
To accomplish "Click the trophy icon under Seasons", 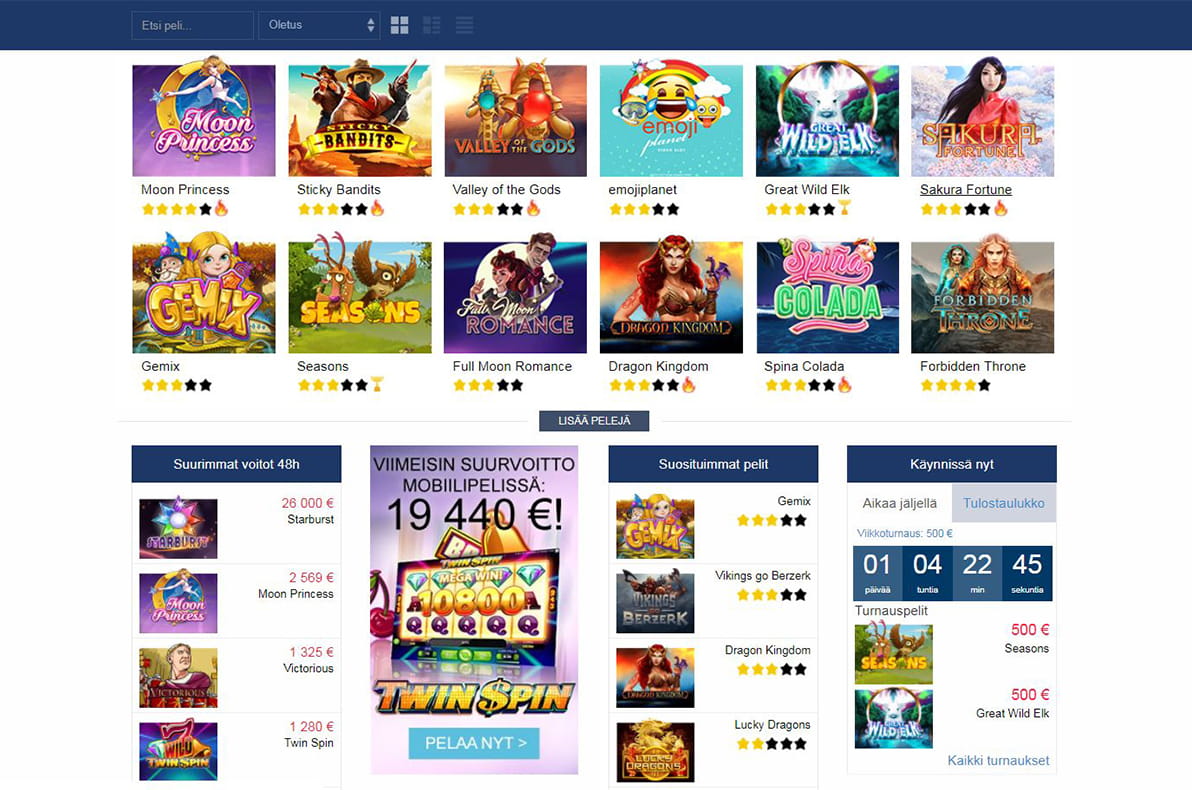I will pyautogui.click(x=377, y=384).
